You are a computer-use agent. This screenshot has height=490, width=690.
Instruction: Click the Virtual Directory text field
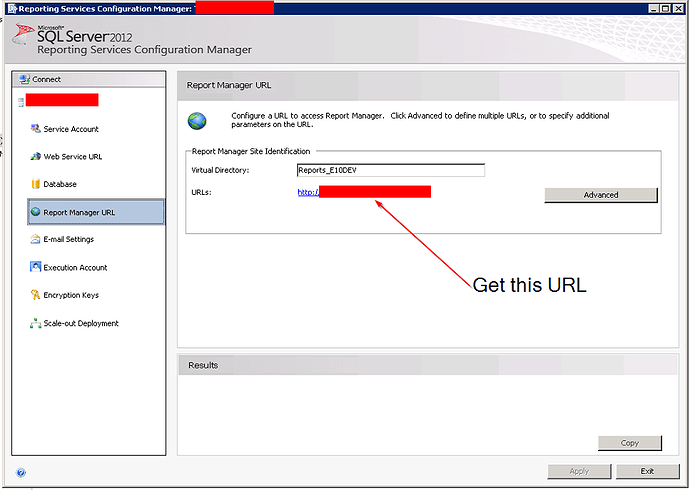[x=391, y=170]
